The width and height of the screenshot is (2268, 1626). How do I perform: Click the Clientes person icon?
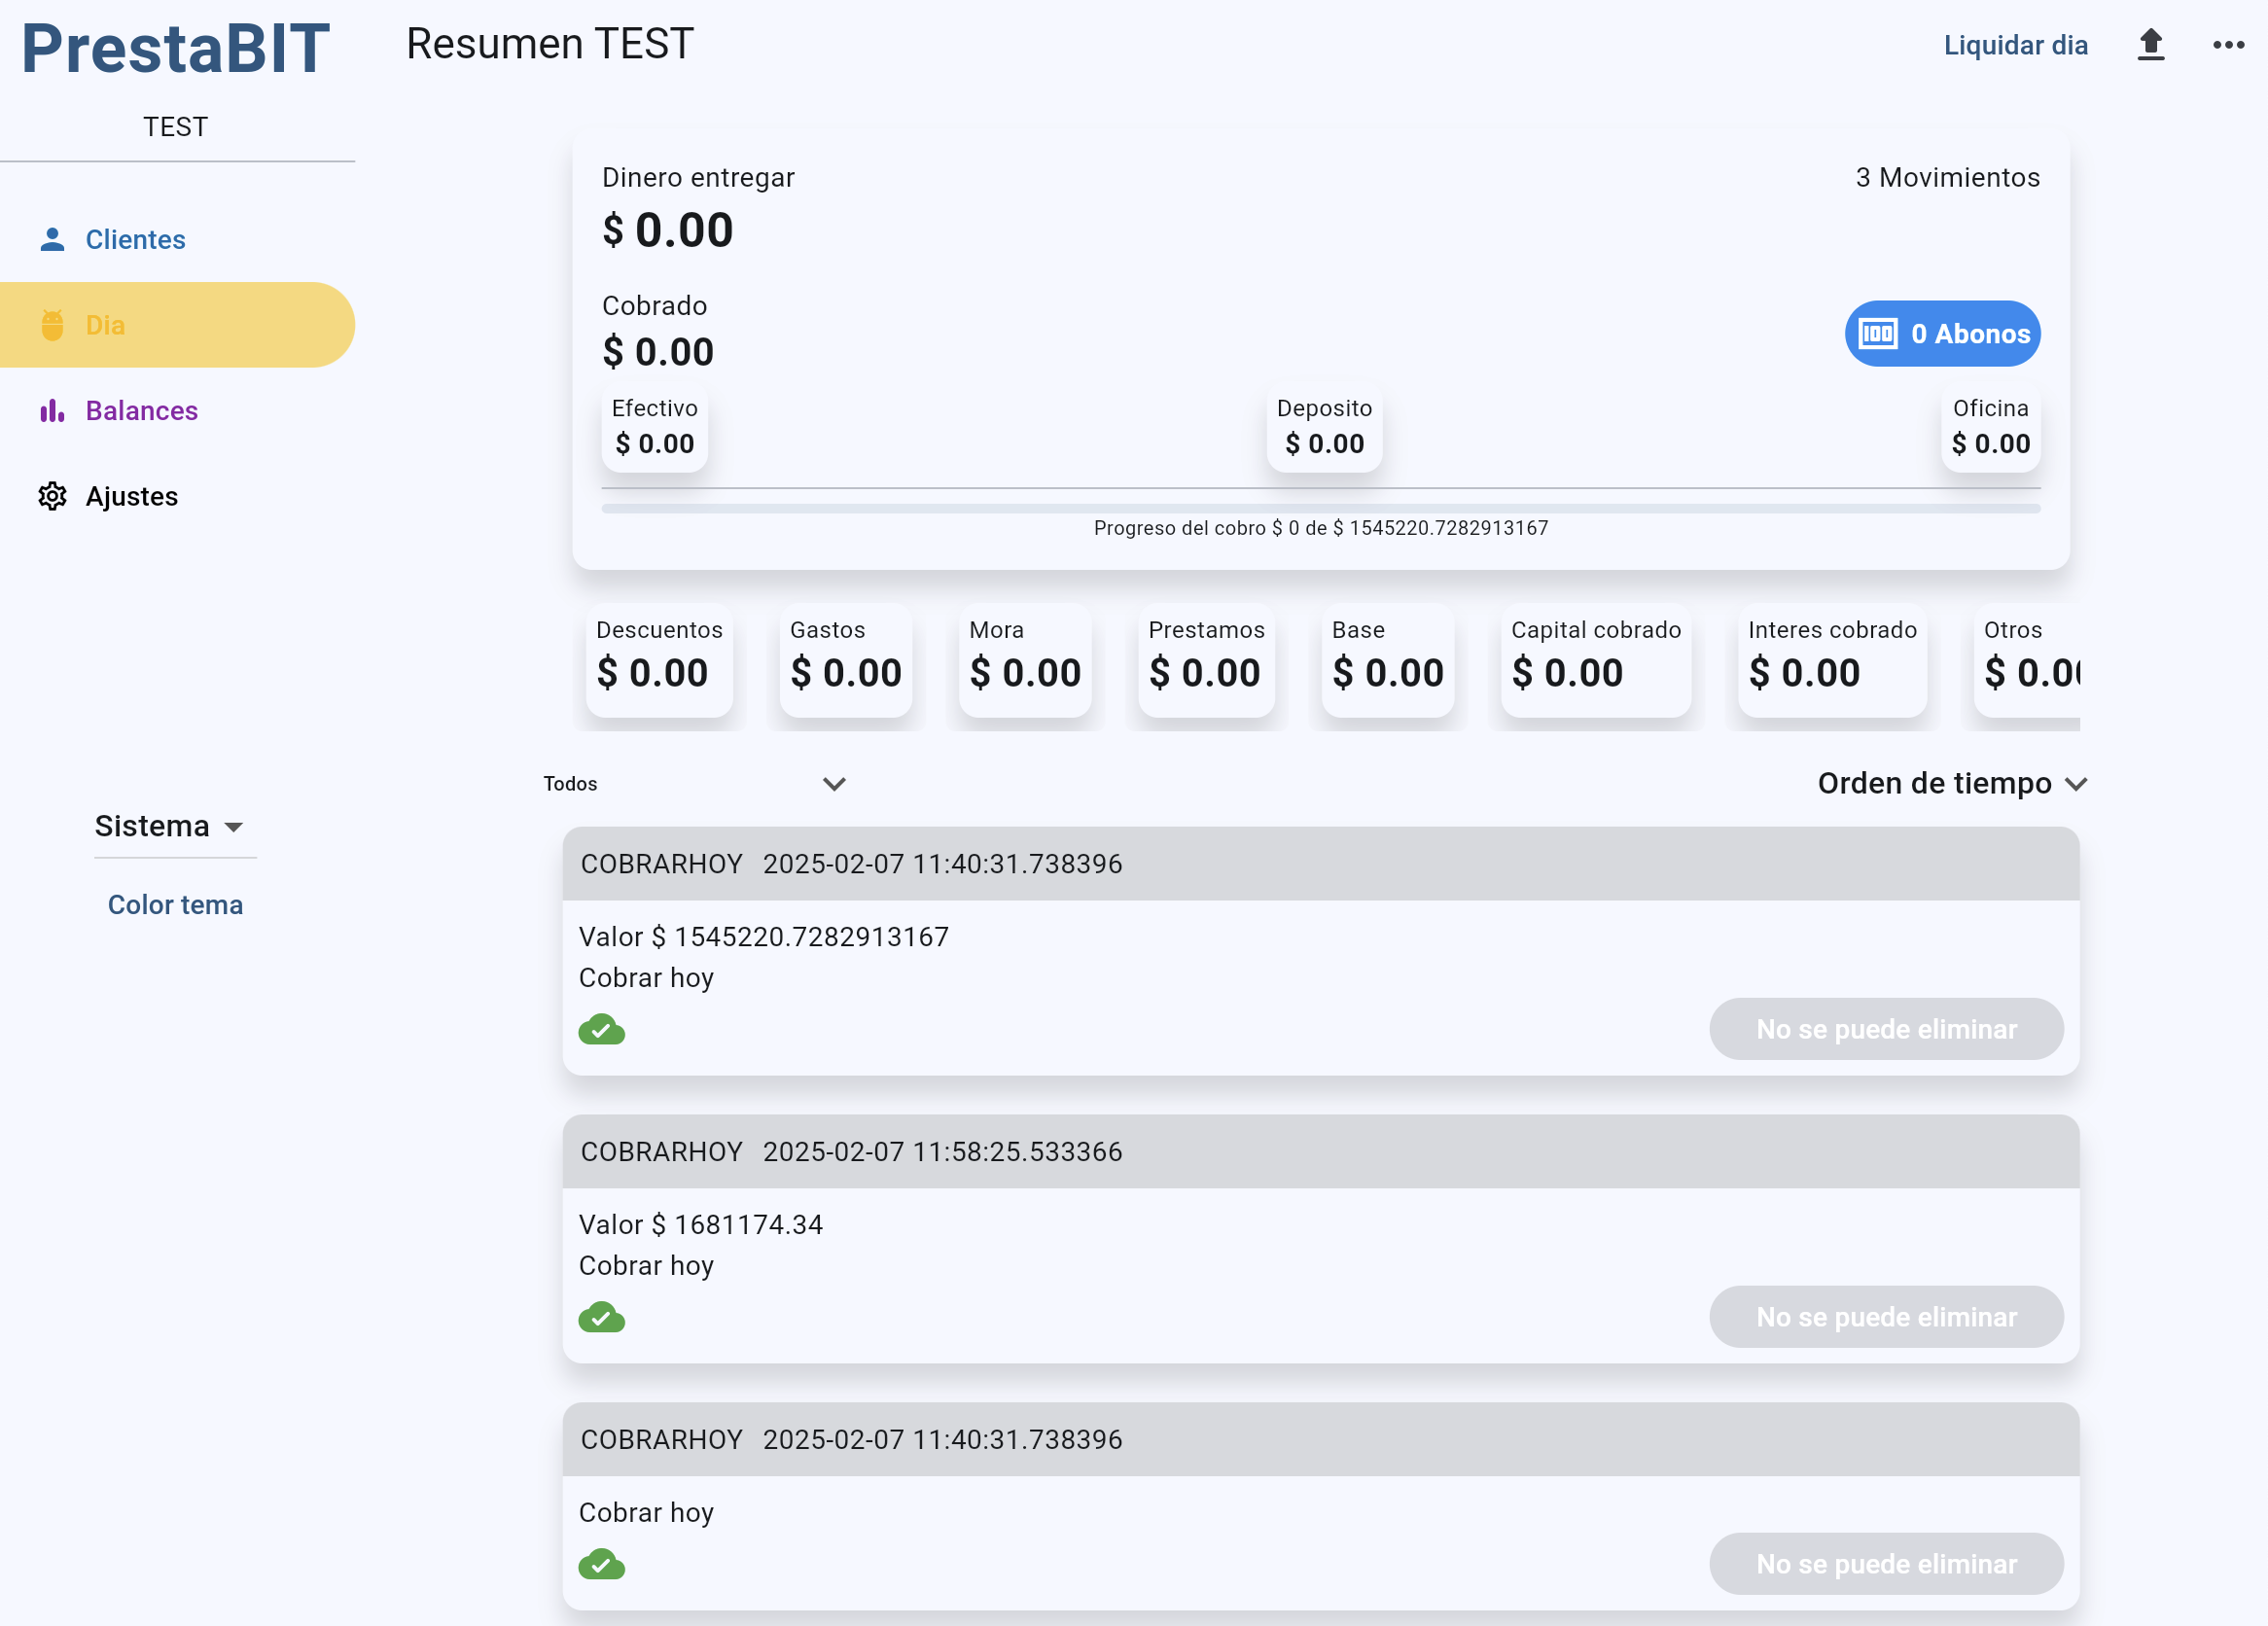click(52, 240)
